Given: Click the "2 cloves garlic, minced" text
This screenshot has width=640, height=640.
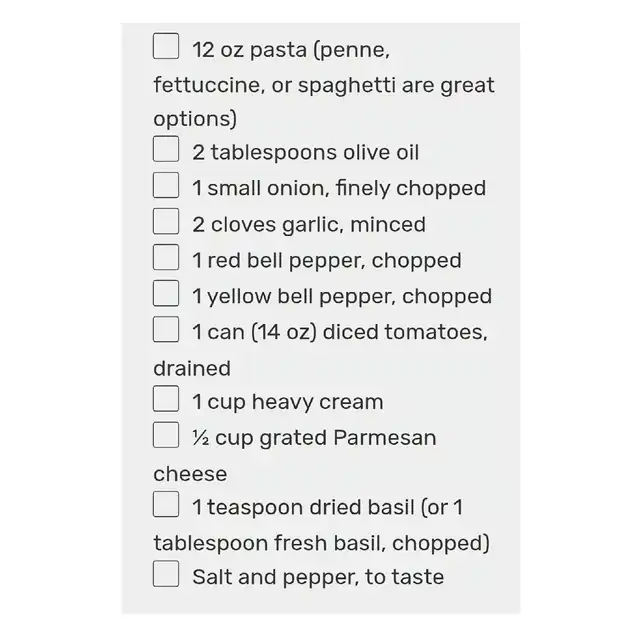Looking at the screenshot, I should (309, 225).
